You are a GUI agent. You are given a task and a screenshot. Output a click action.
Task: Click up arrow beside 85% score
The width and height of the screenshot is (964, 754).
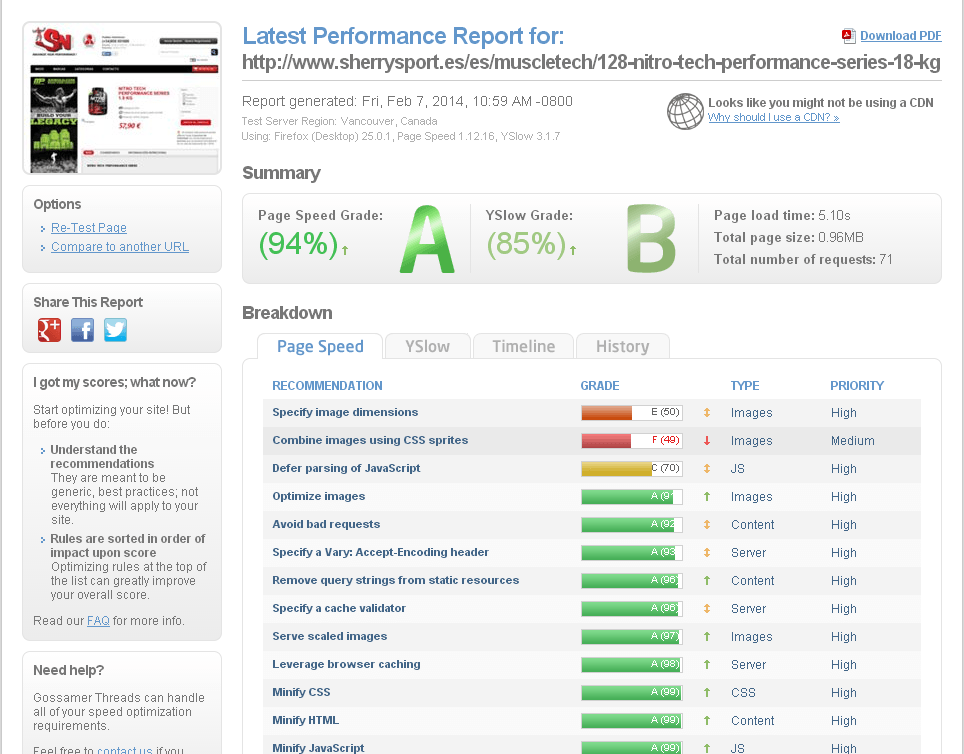click(x=573, y=250)
